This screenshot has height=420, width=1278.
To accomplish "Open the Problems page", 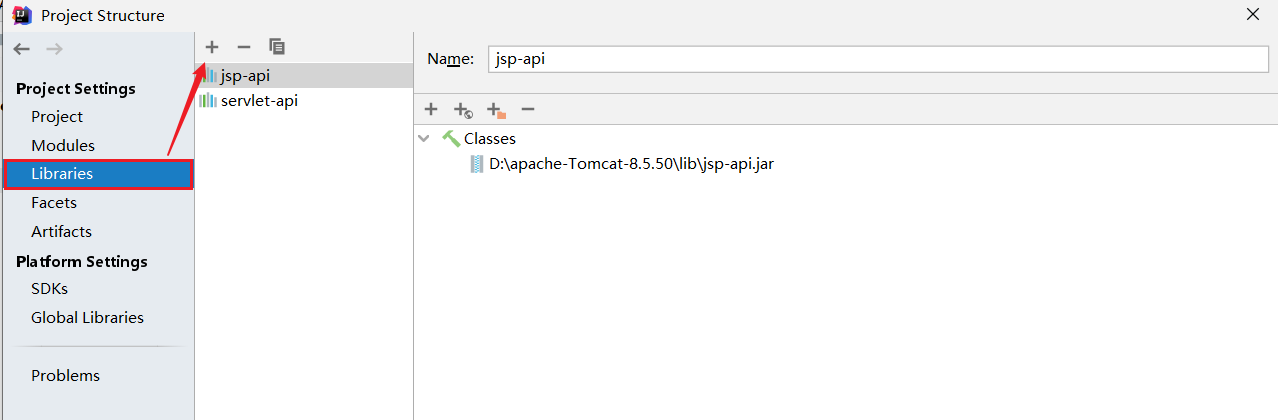I will coord(65,375).
